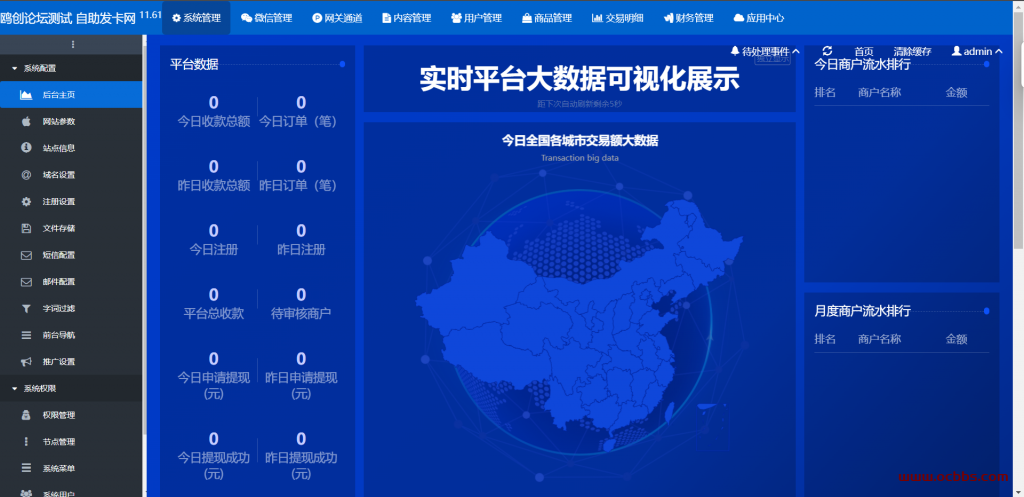This screenshot has height=497, width=1024.
Task: Click the apple icon beside 网站参数
Action: (26, 121)
